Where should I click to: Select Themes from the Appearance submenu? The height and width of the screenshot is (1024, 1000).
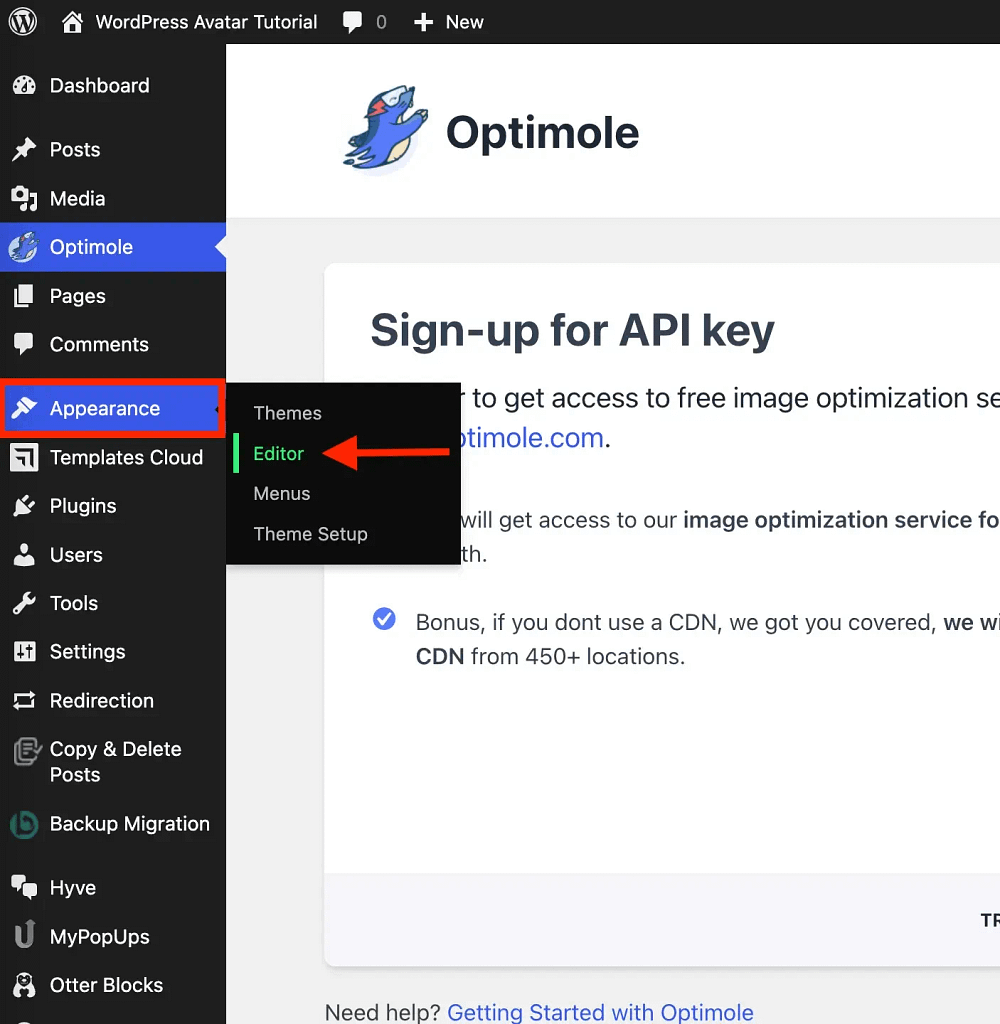coord(287,413)
